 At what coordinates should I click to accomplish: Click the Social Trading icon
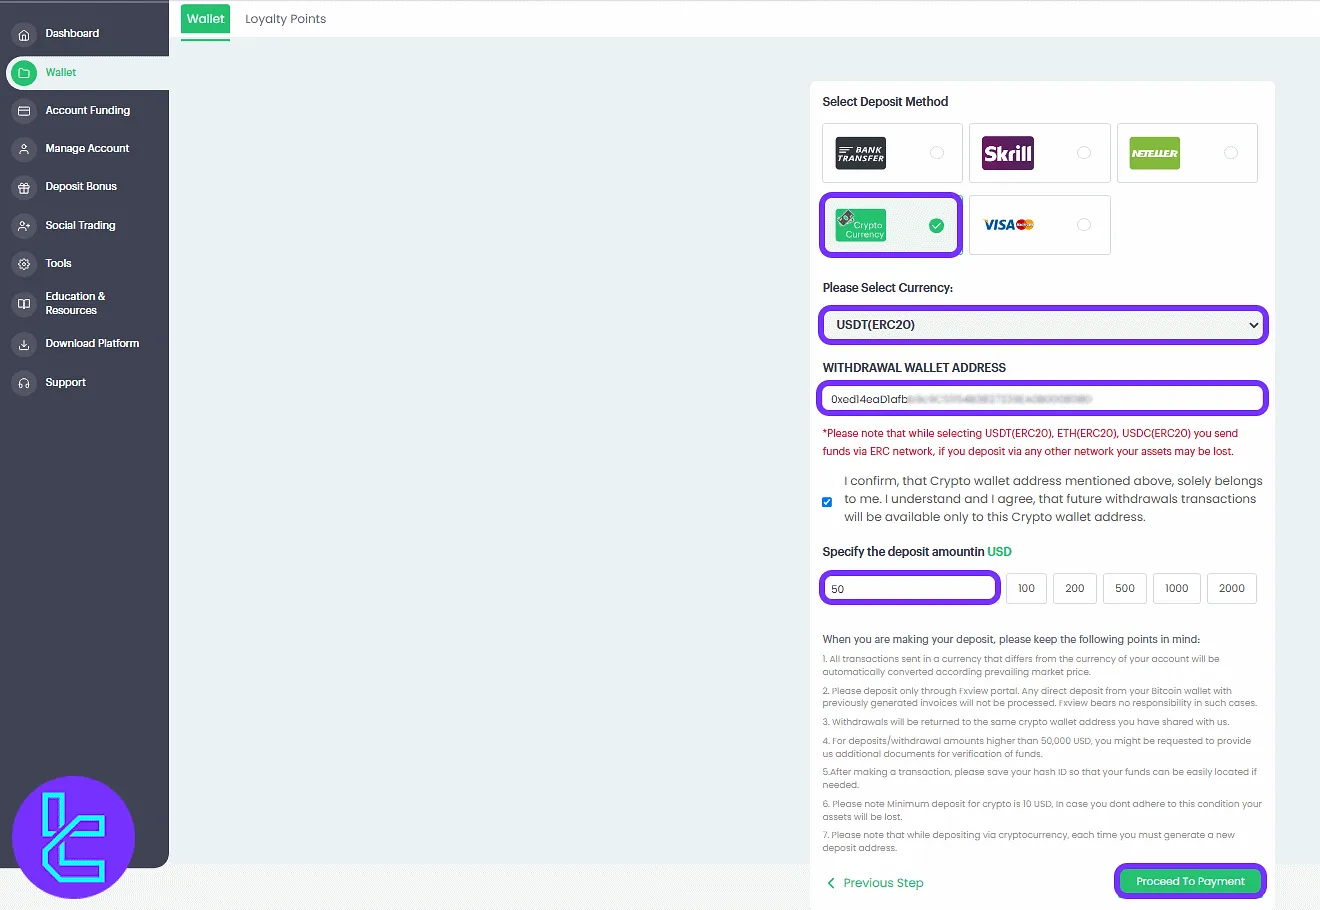[24, 226]
